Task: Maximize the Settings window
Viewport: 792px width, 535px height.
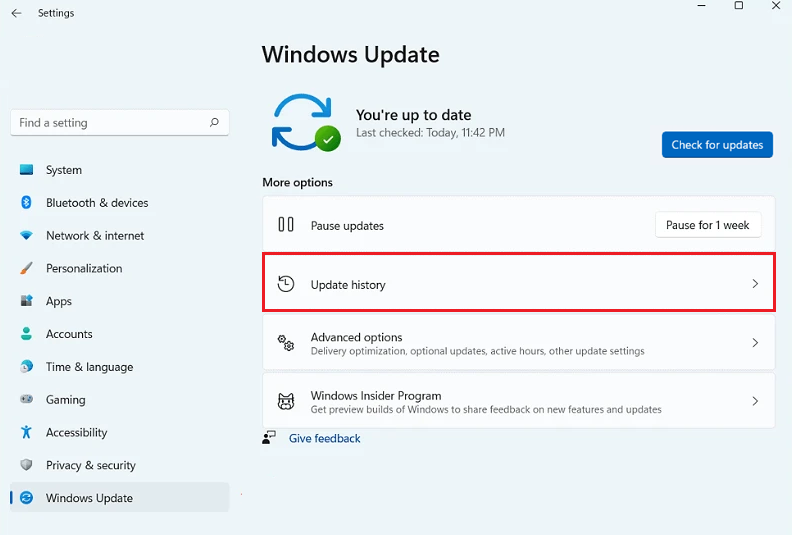Action: pos(738,6)
